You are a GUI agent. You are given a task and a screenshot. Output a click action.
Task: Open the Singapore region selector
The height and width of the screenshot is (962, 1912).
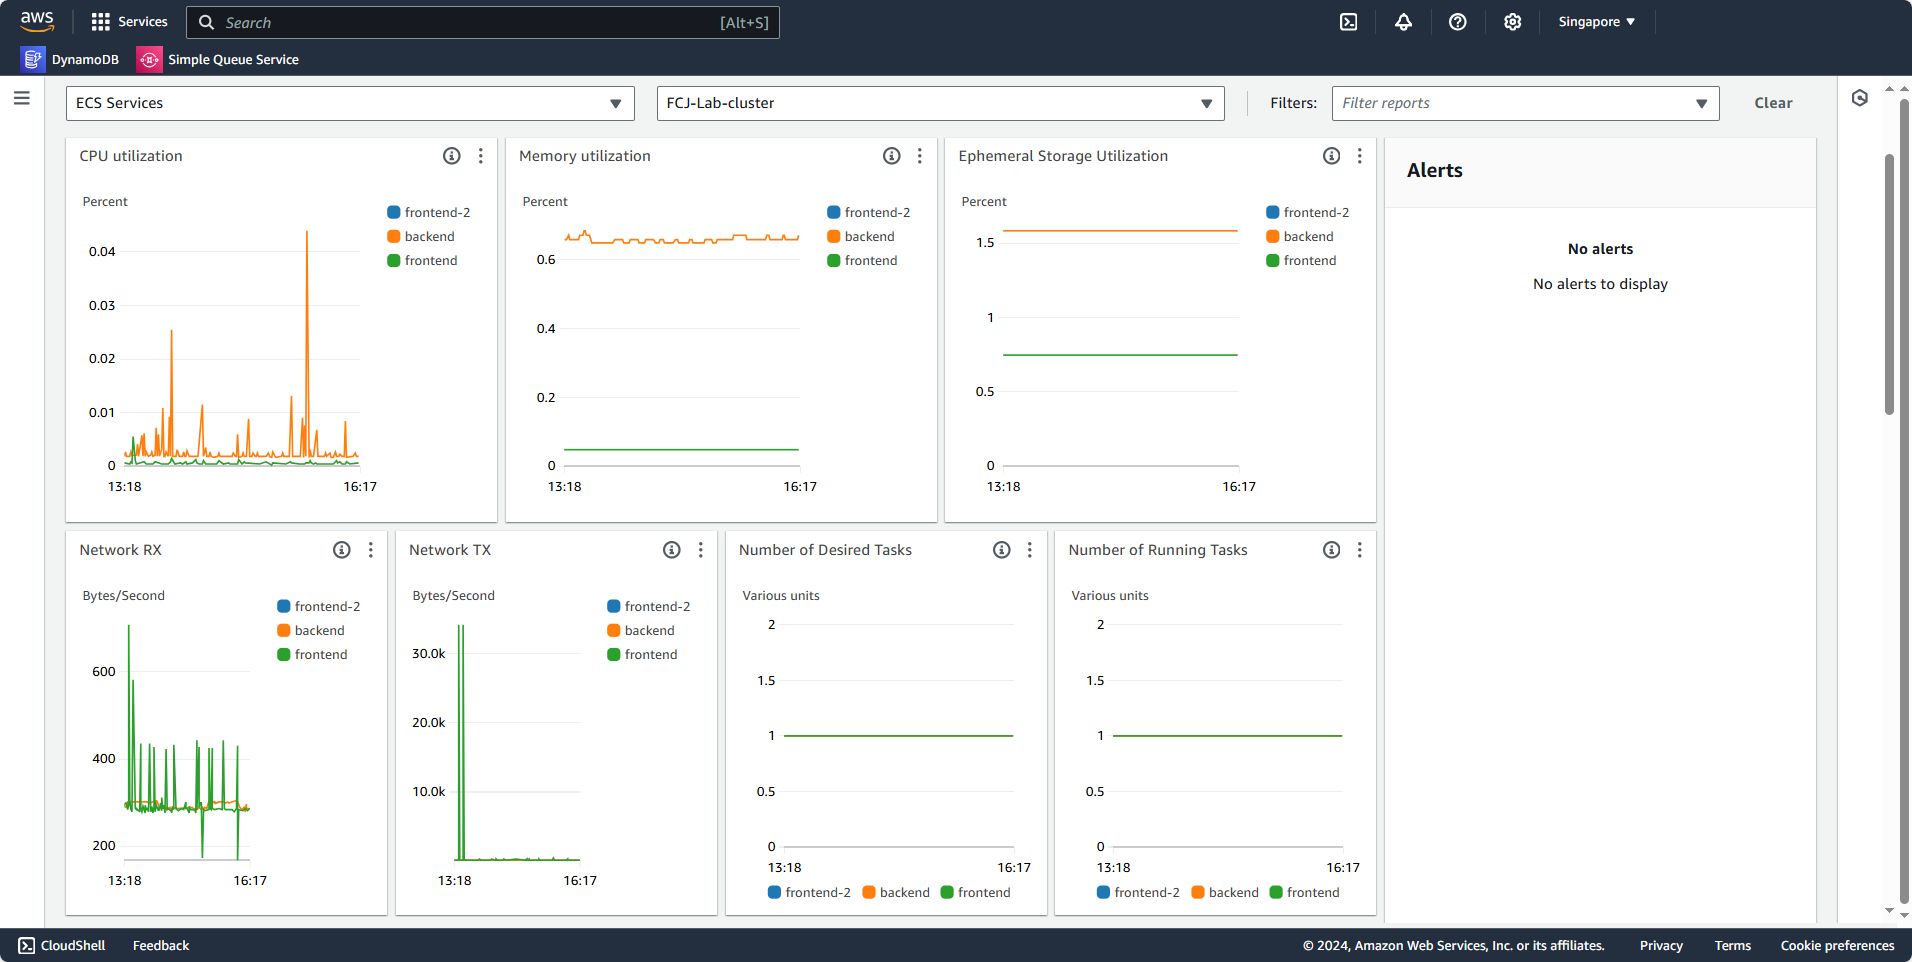pos(1596,22)
